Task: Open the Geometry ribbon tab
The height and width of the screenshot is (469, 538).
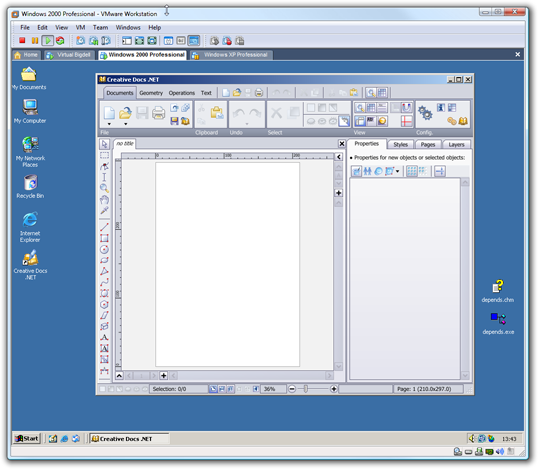Action: pos(151,93)
